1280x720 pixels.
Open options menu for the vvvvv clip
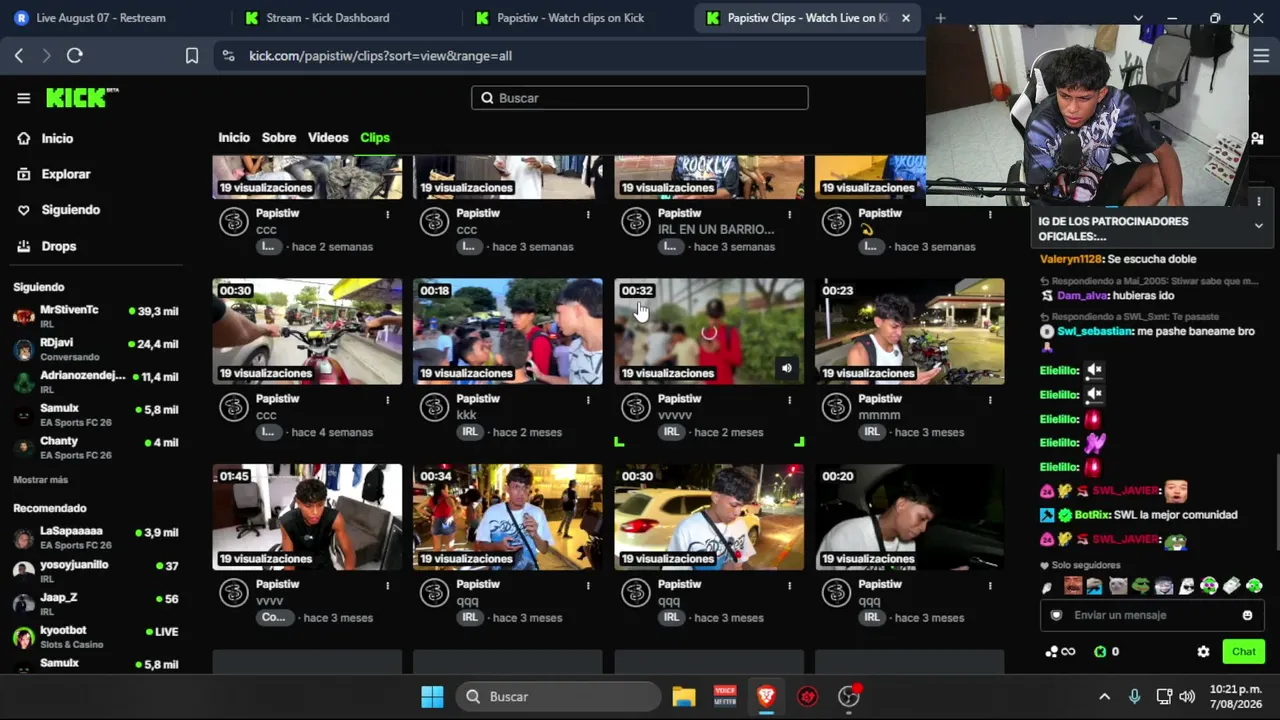click(789, 400)
